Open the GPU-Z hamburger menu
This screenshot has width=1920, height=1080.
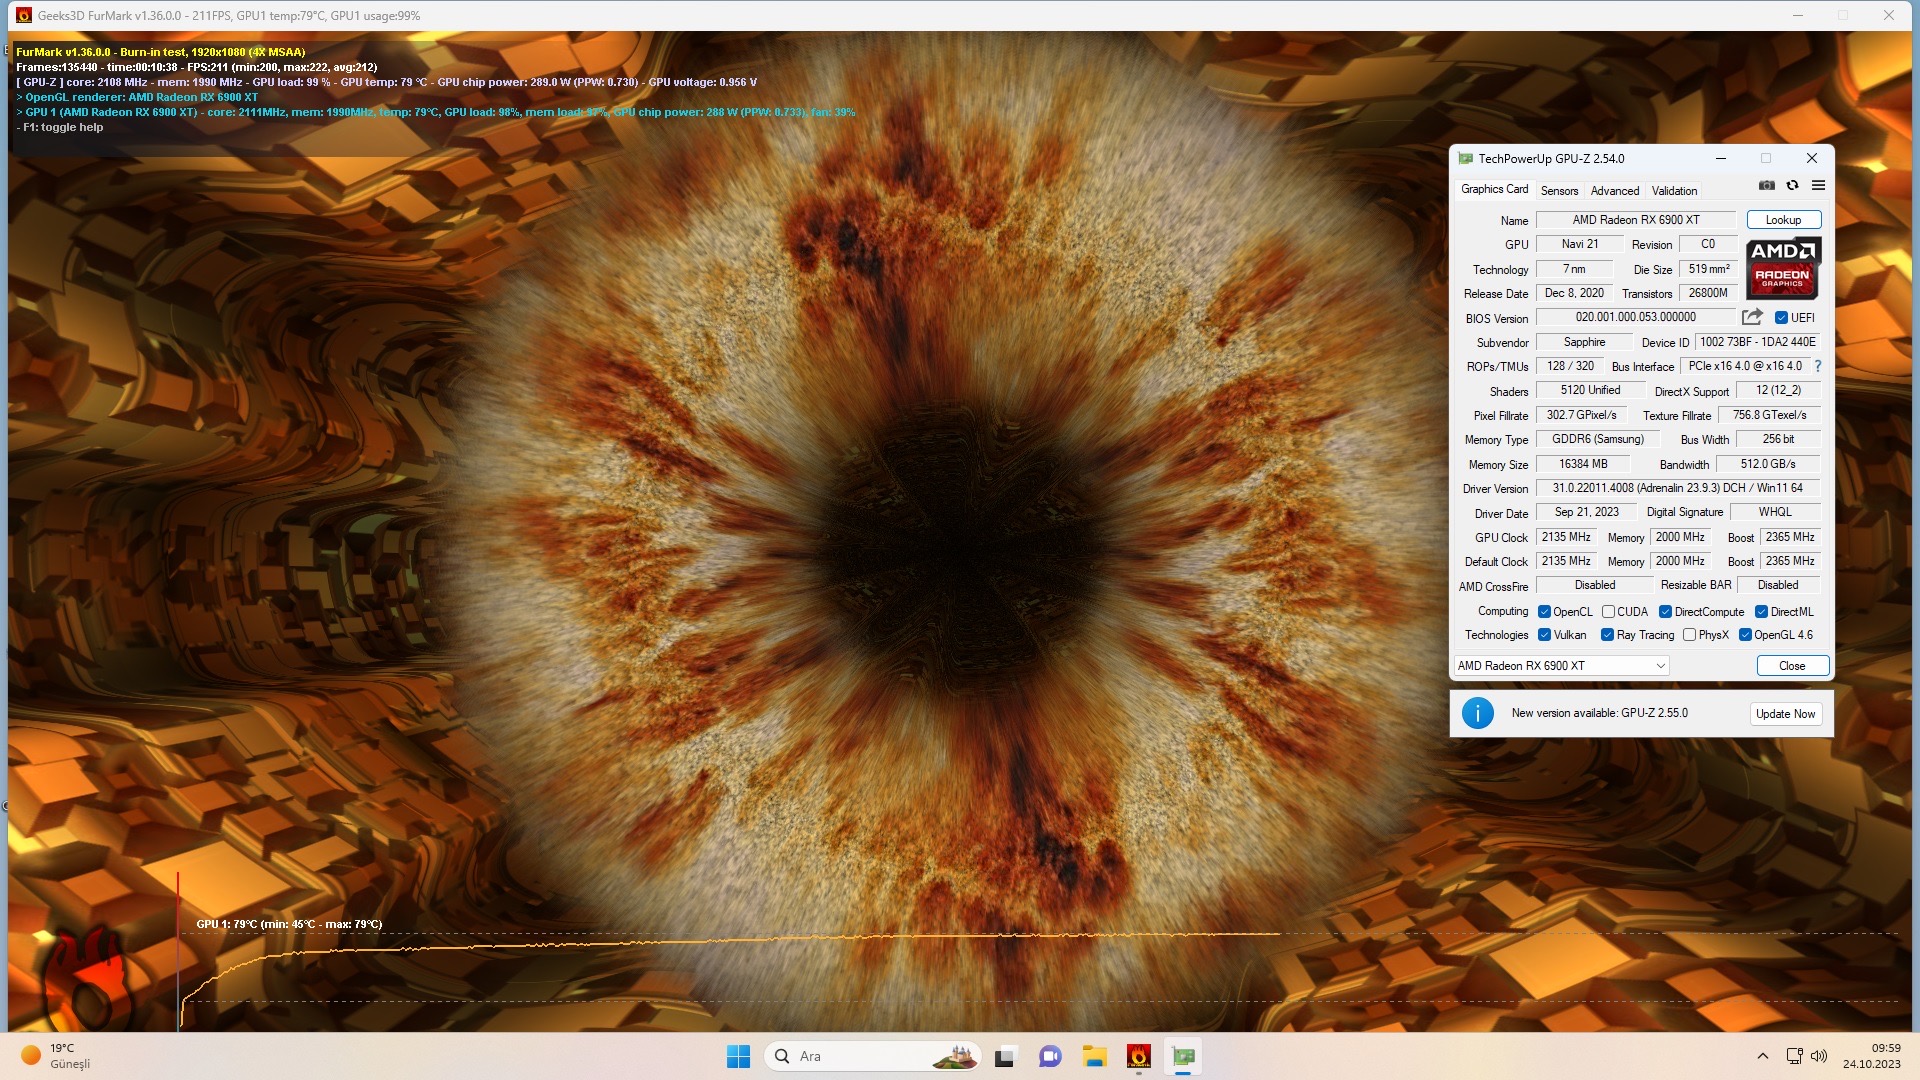pos(1818,186)
